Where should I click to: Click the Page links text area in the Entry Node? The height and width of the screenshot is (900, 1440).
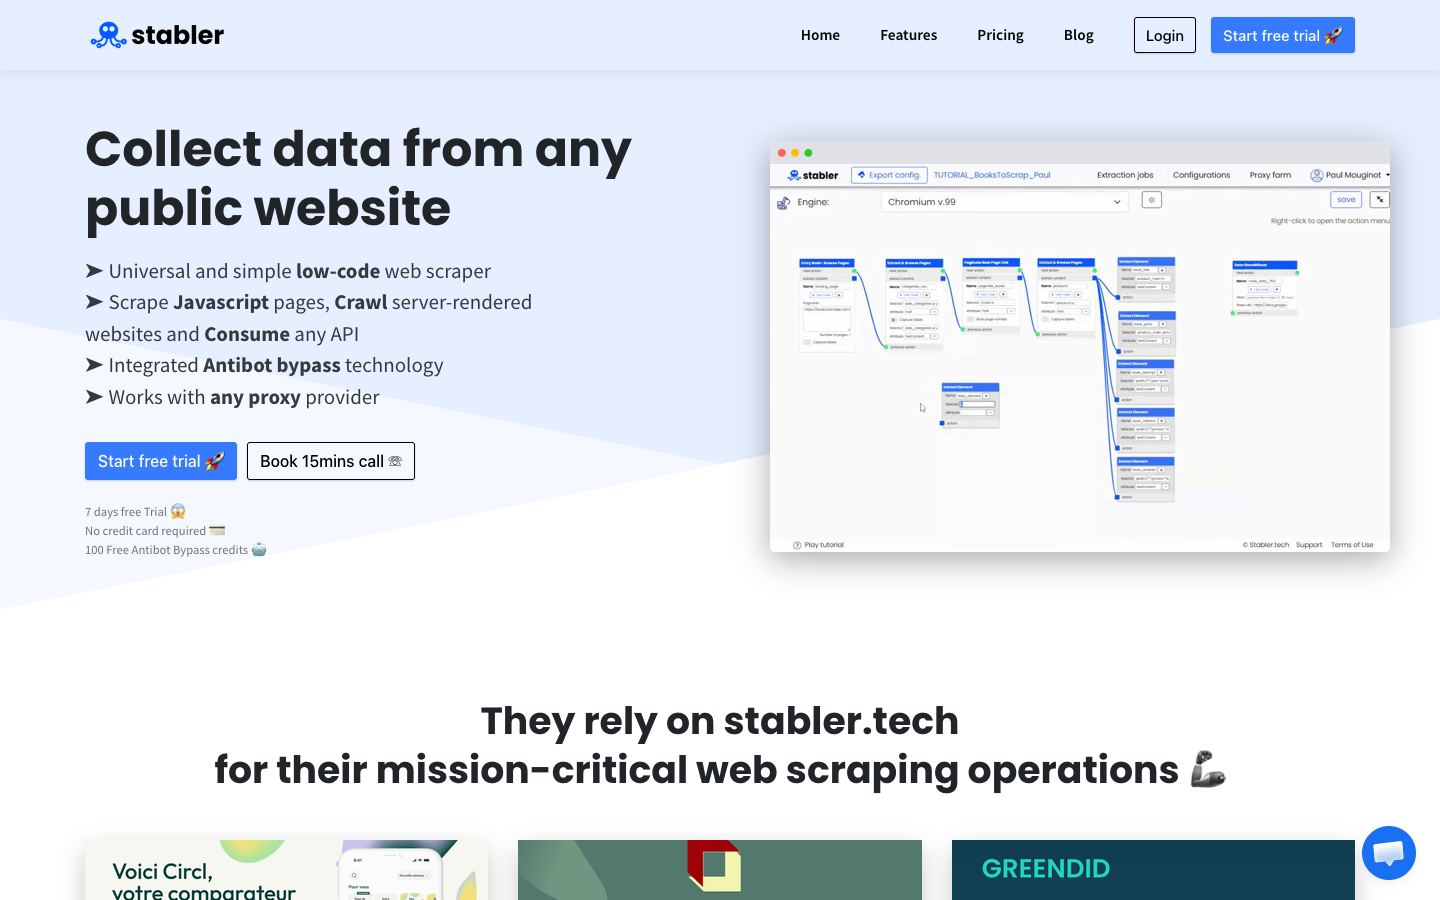point(826,318)
